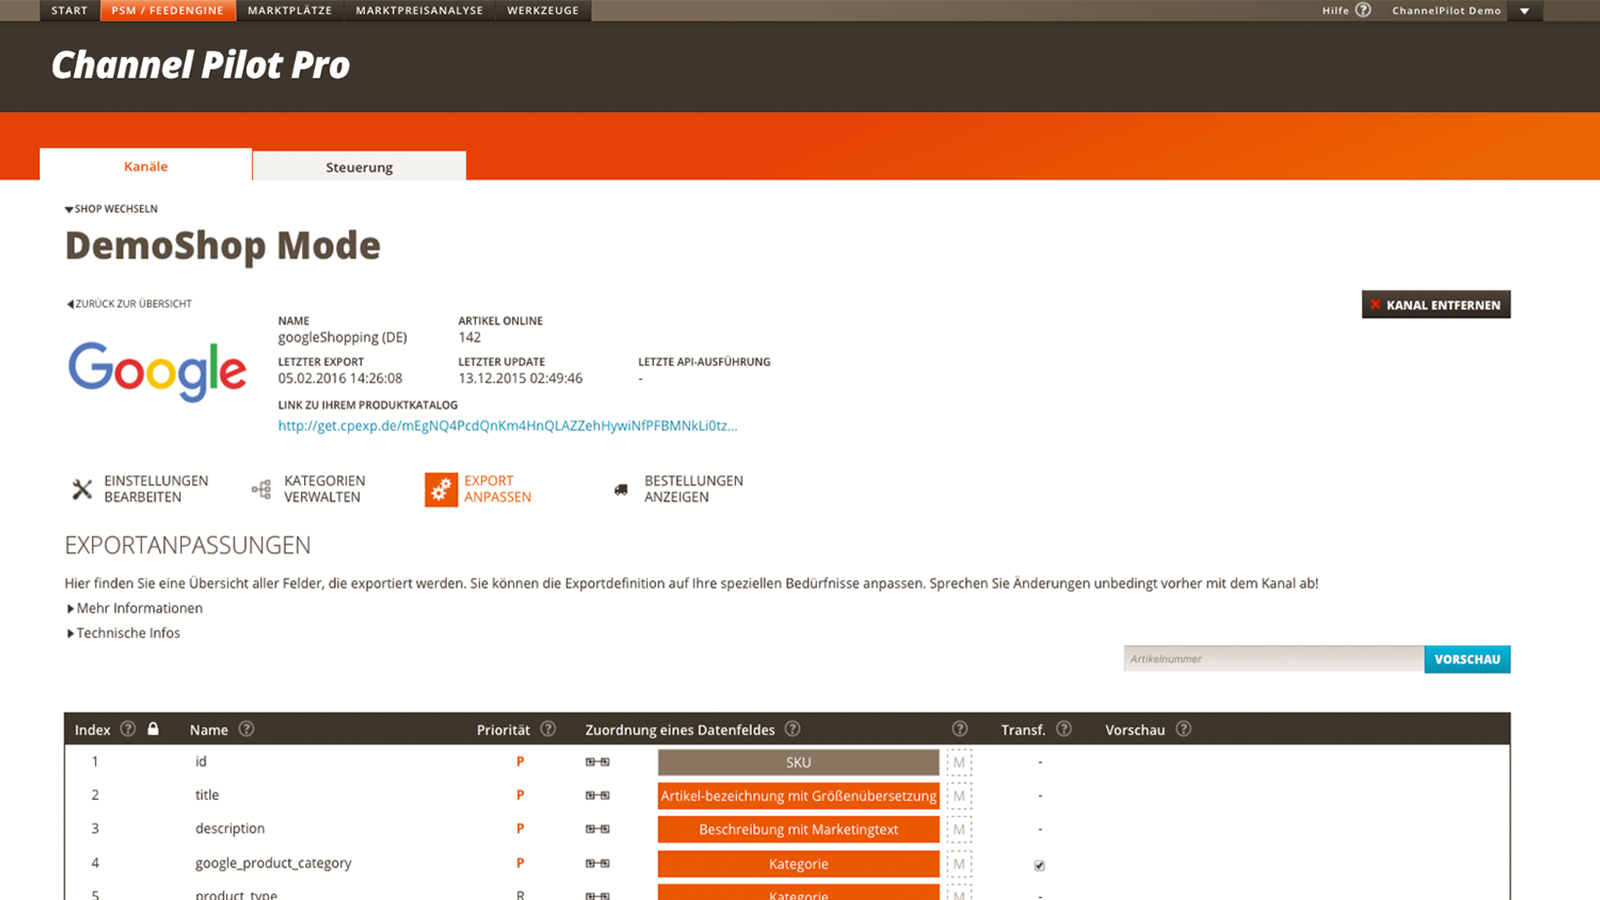Expand the Mehr Informationen section
The width and height of the screenshot is (1600, 900).
(135, 608)
